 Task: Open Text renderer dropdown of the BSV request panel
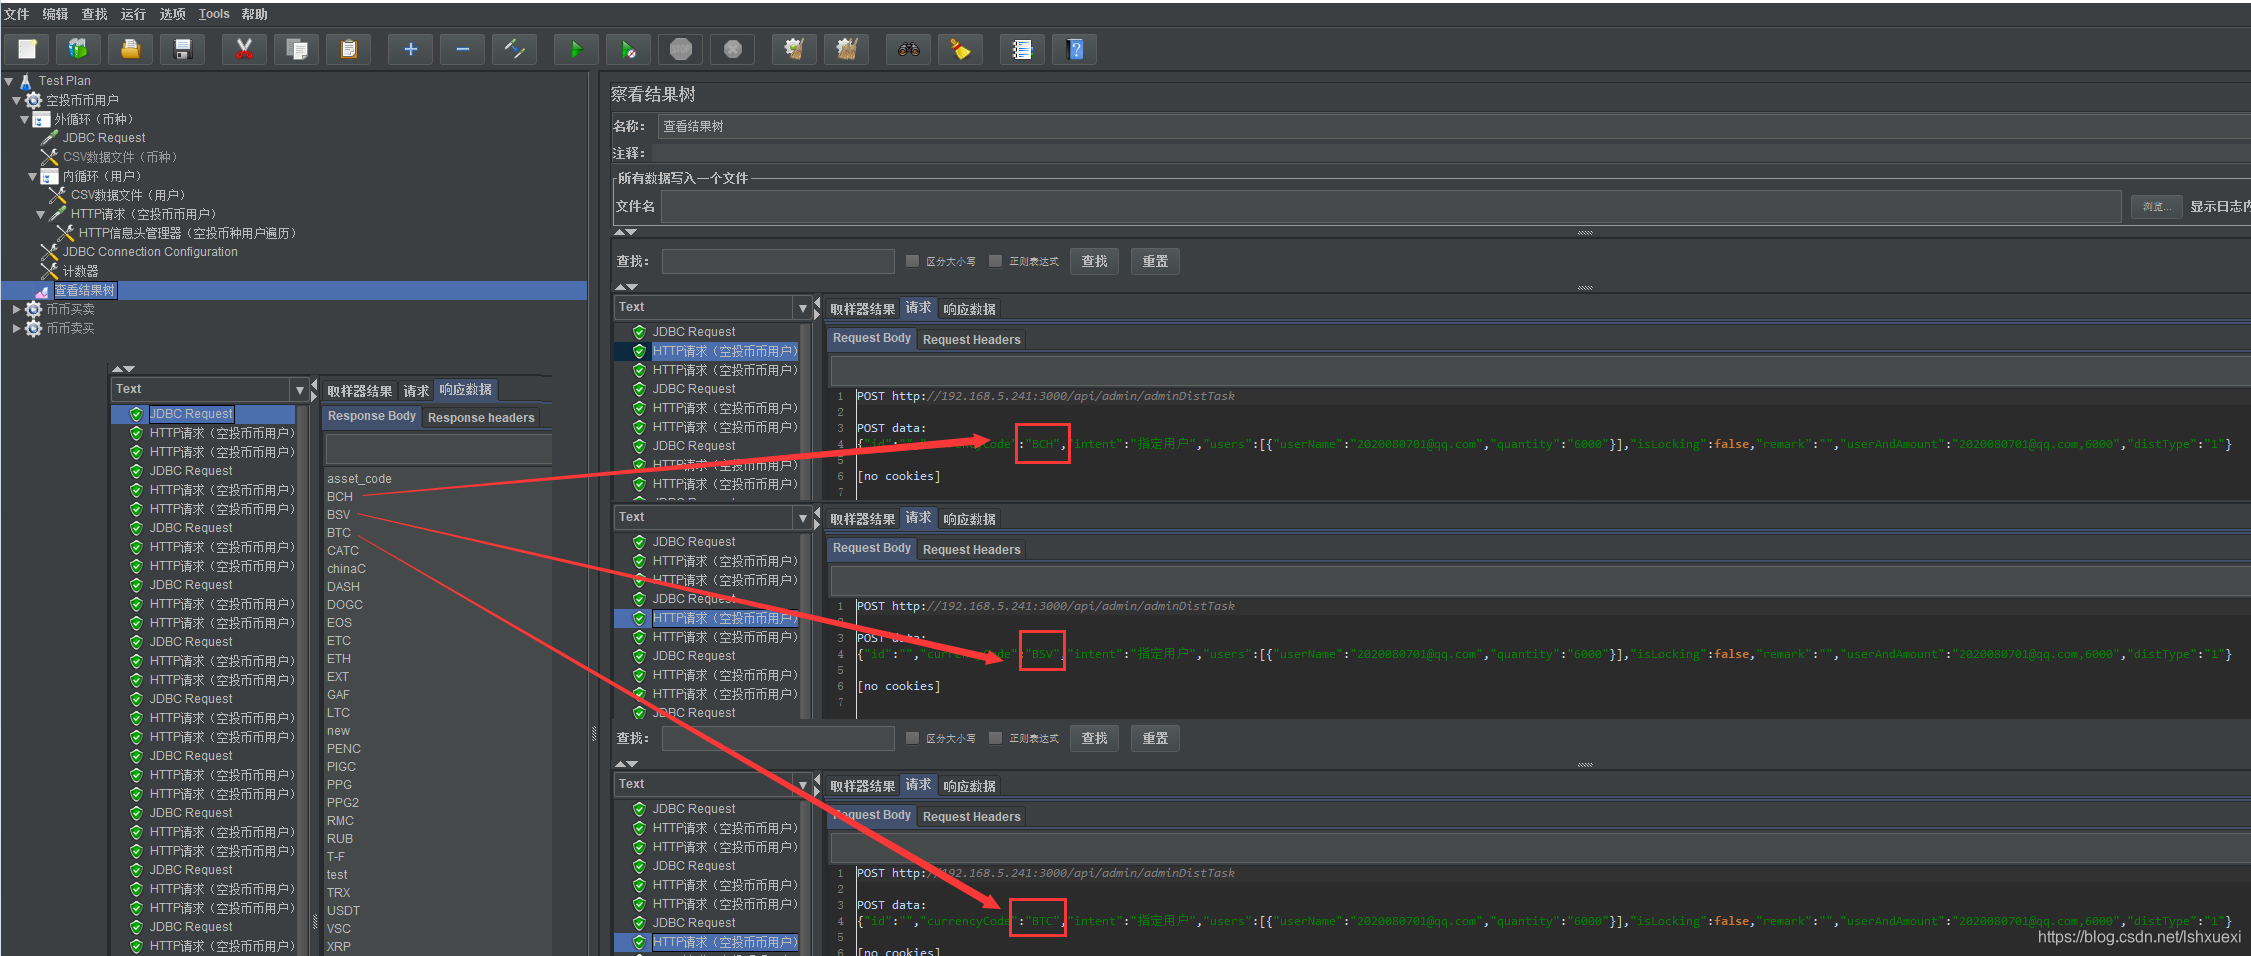pyautogui.click(x=802, y=517)
